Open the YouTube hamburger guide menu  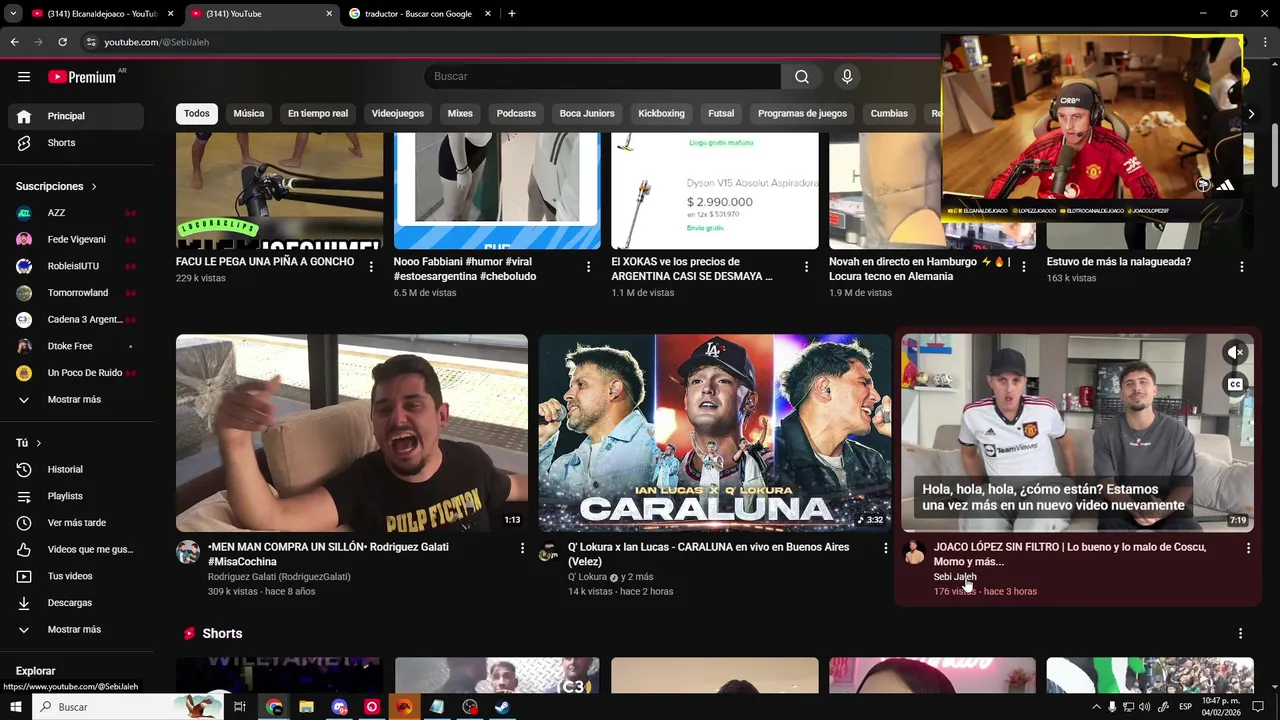pyautogui.click(x=24, y=77)
